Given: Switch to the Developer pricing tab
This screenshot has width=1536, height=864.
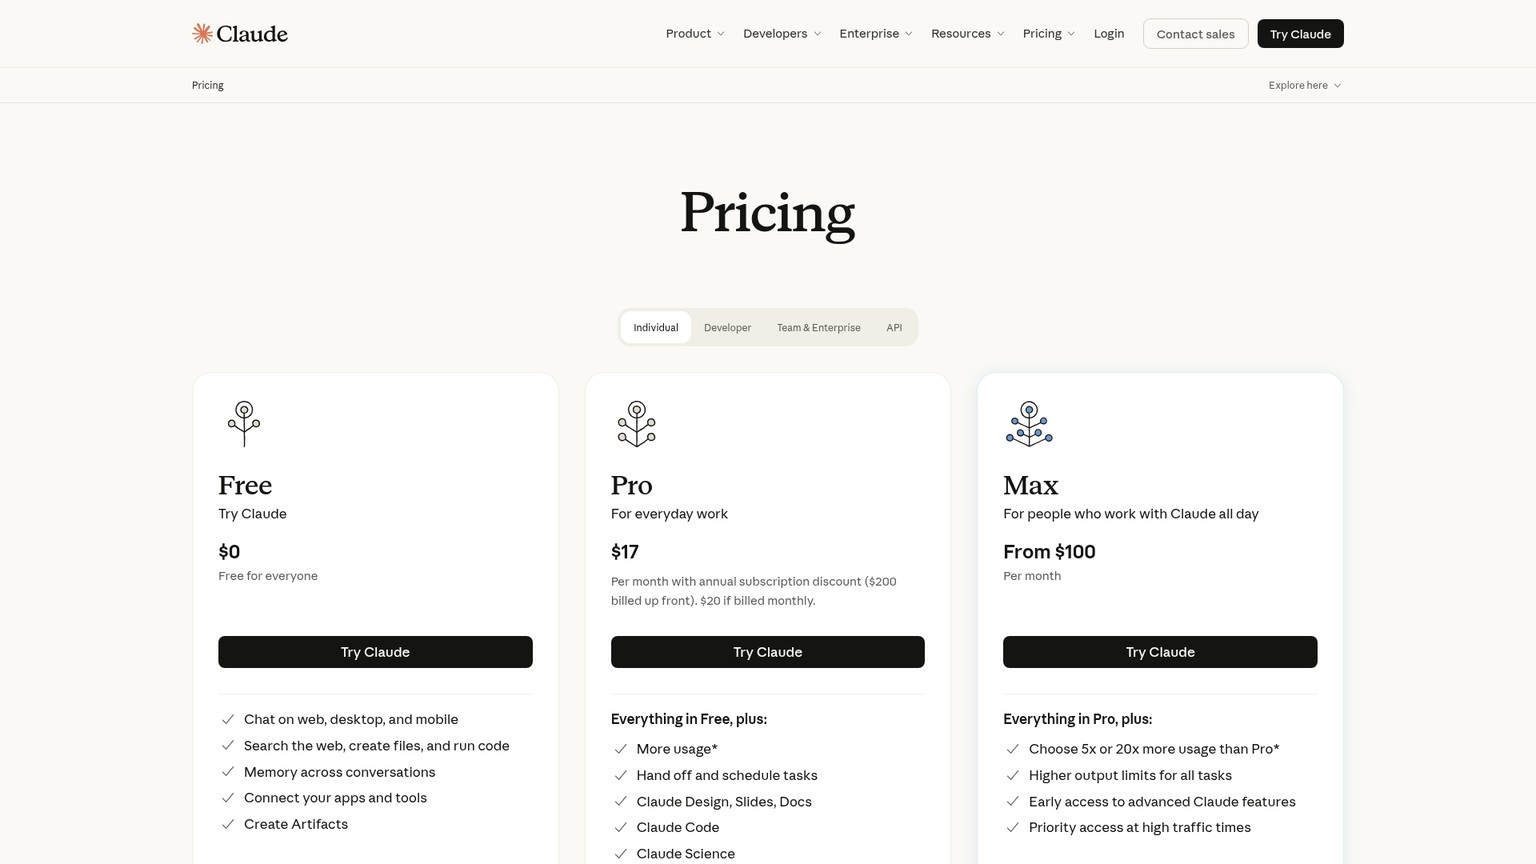Looking at the screenshot, I should 727,328.
